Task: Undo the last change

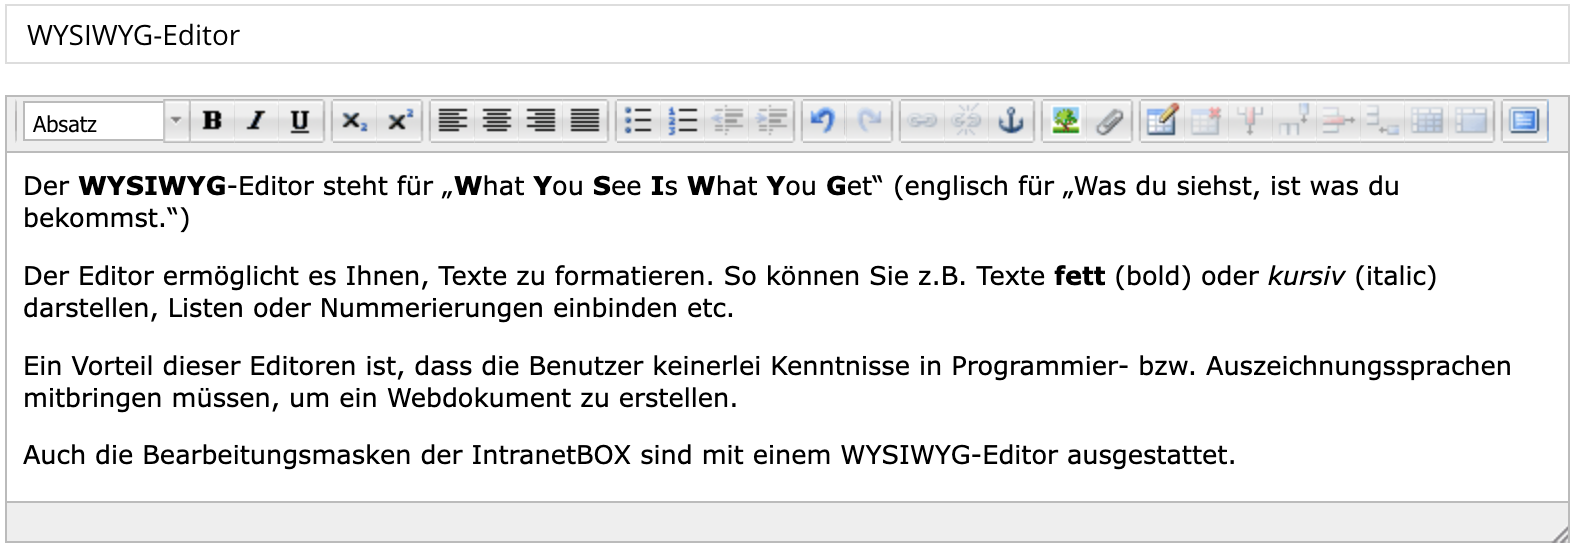Action: 823,121
